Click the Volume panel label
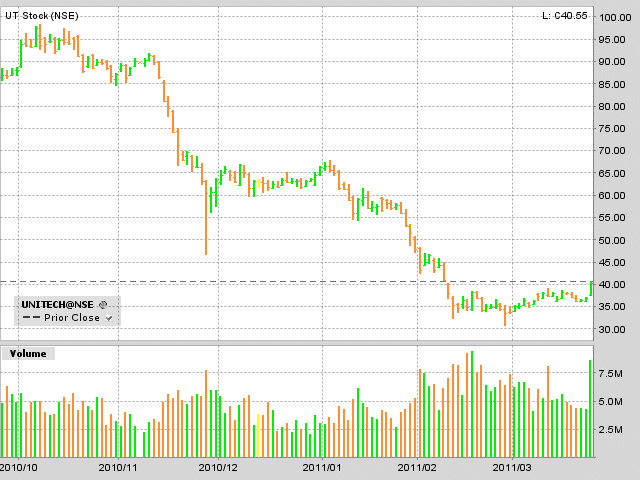This screenshot has height=480, width=640. pos(28,353)
